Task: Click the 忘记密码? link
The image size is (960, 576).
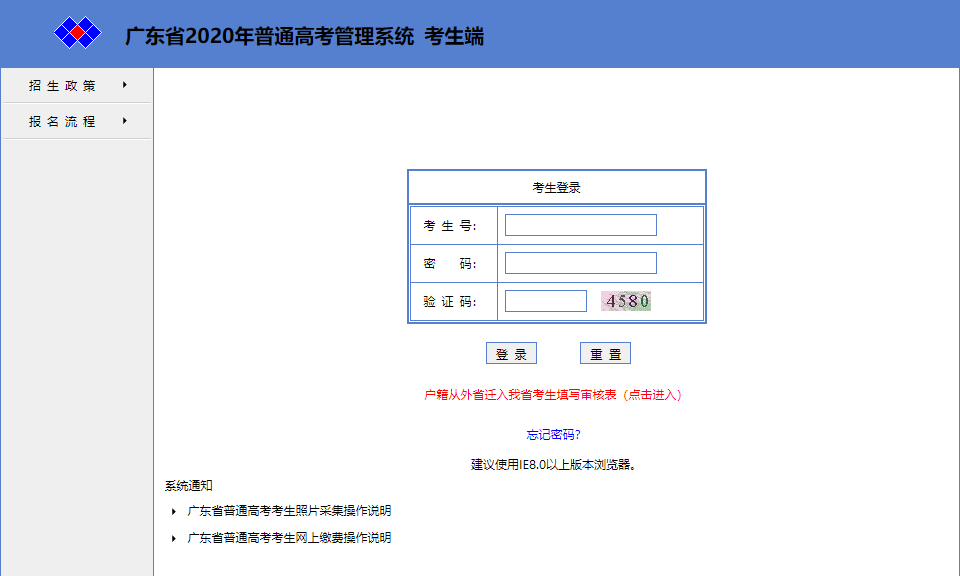Action: point(553,435)
